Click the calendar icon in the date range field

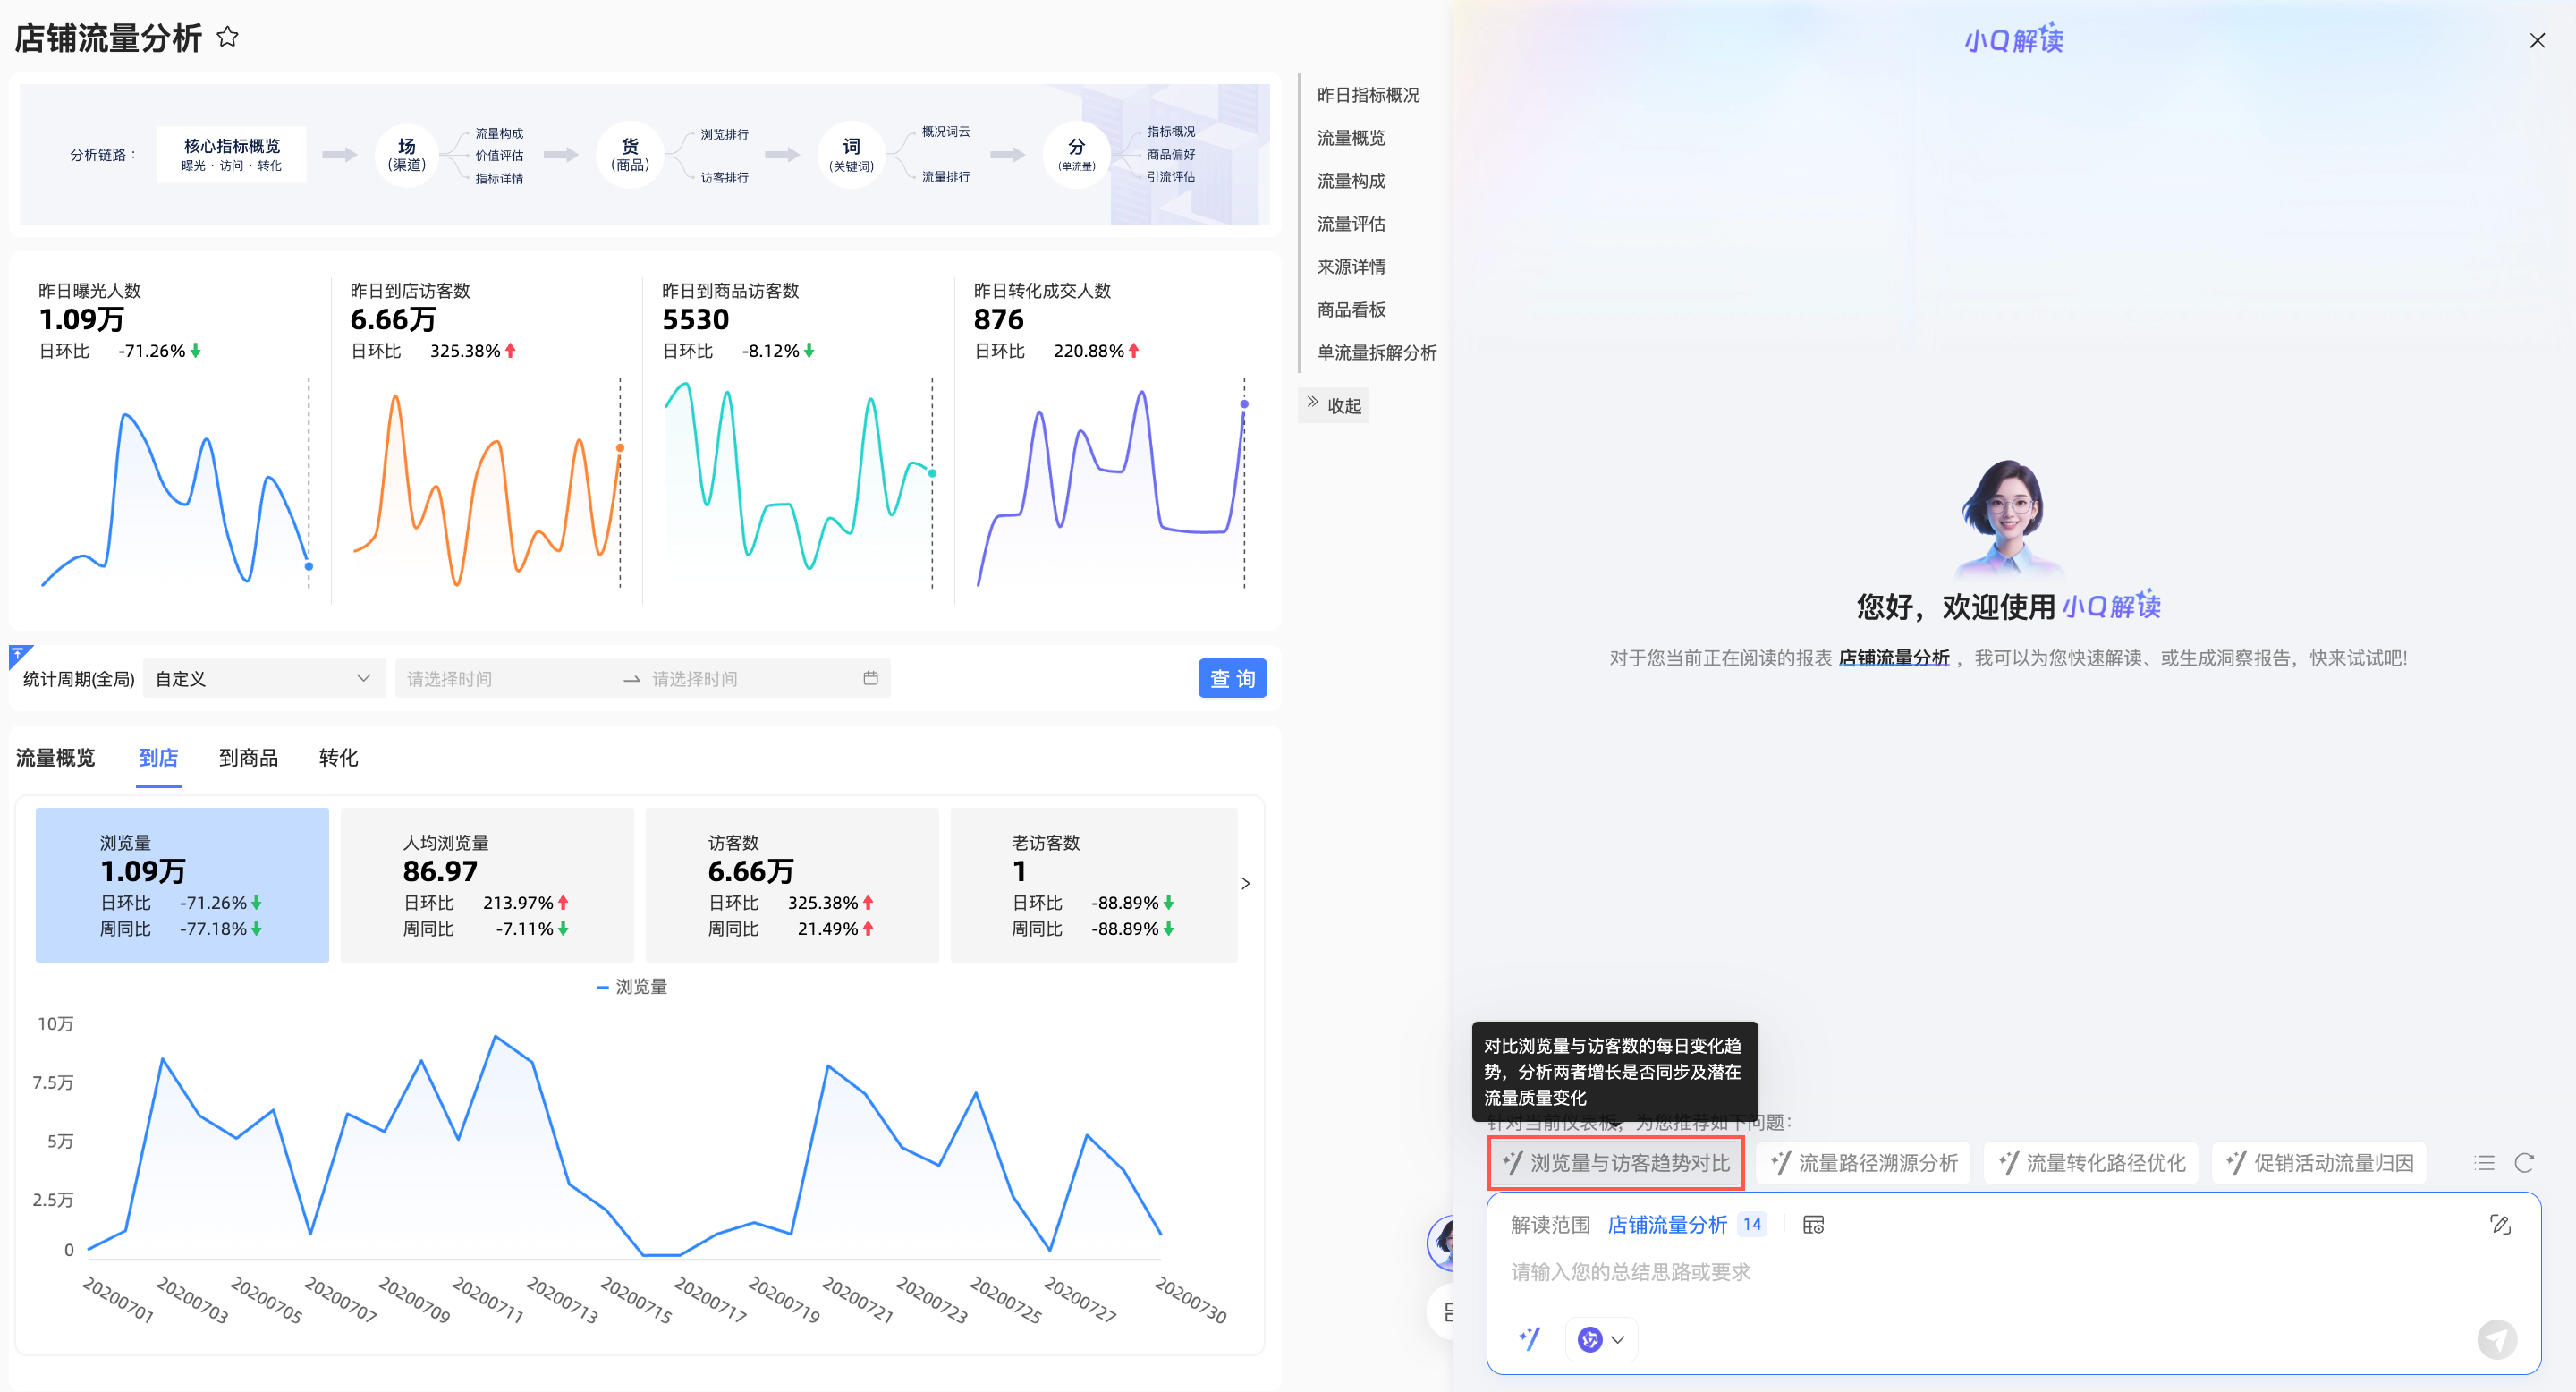tap(870, 678)
